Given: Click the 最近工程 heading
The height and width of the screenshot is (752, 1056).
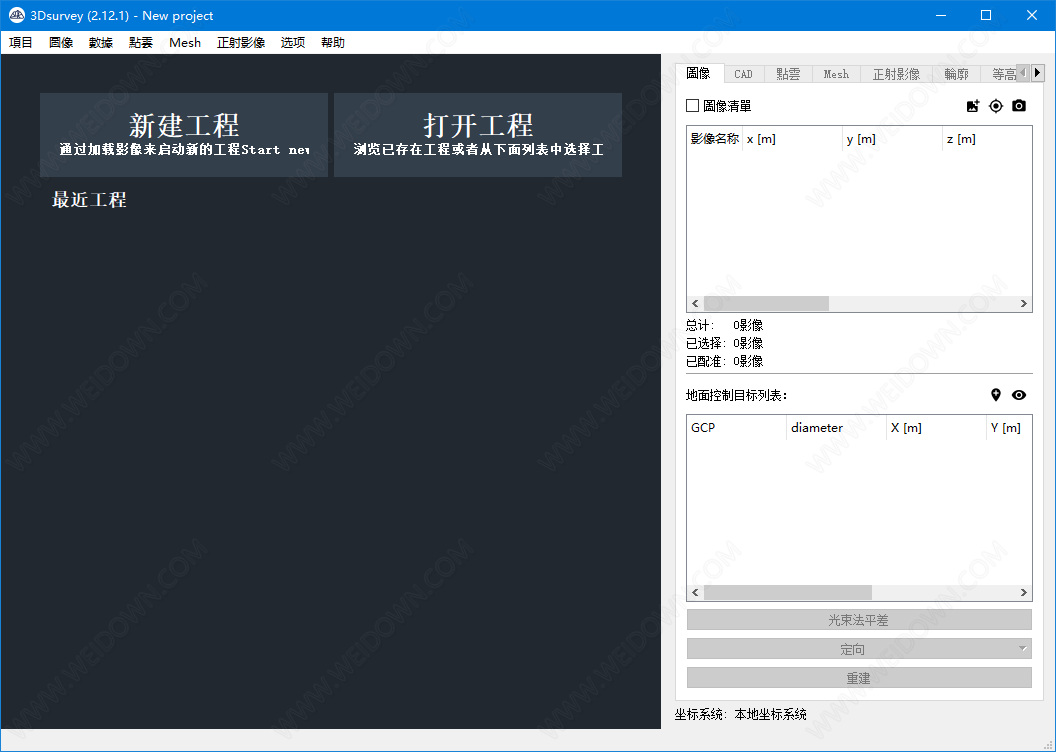Looking at the screenshot, I should pos(90,200).
